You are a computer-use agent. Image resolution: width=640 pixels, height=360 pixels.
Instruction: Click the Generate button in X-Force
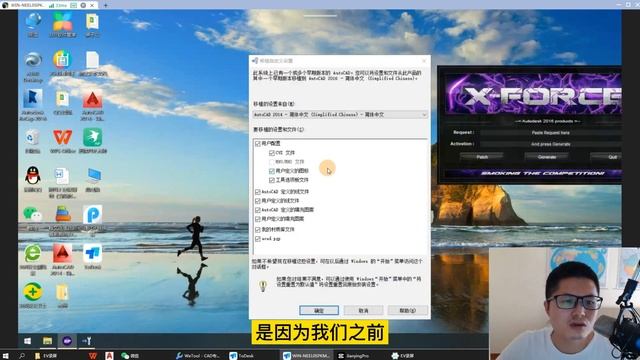coord(547,157)
